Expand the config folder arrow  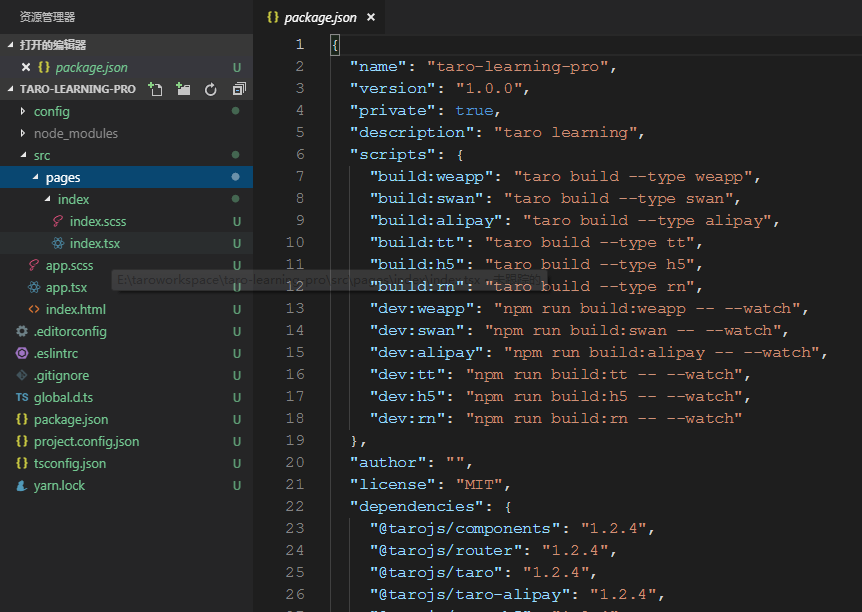coord(23,111)
